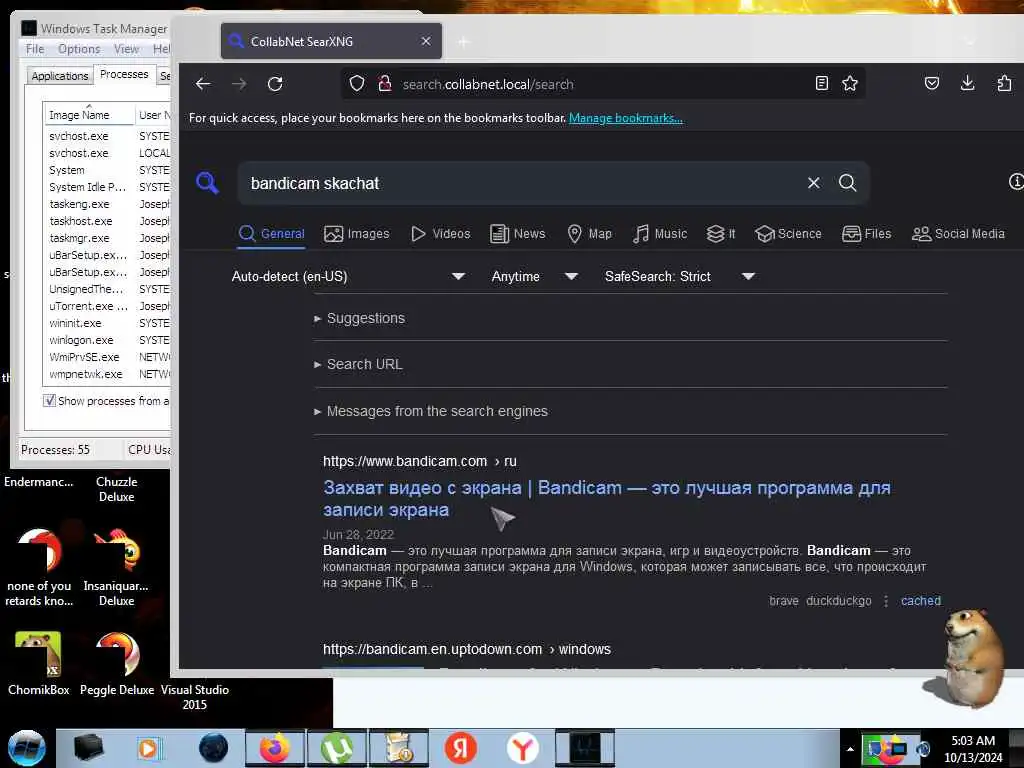
Task: Open the bandicam.en.uptodown.com result URL
Action: pyautogui.click(x=466, y=649)
